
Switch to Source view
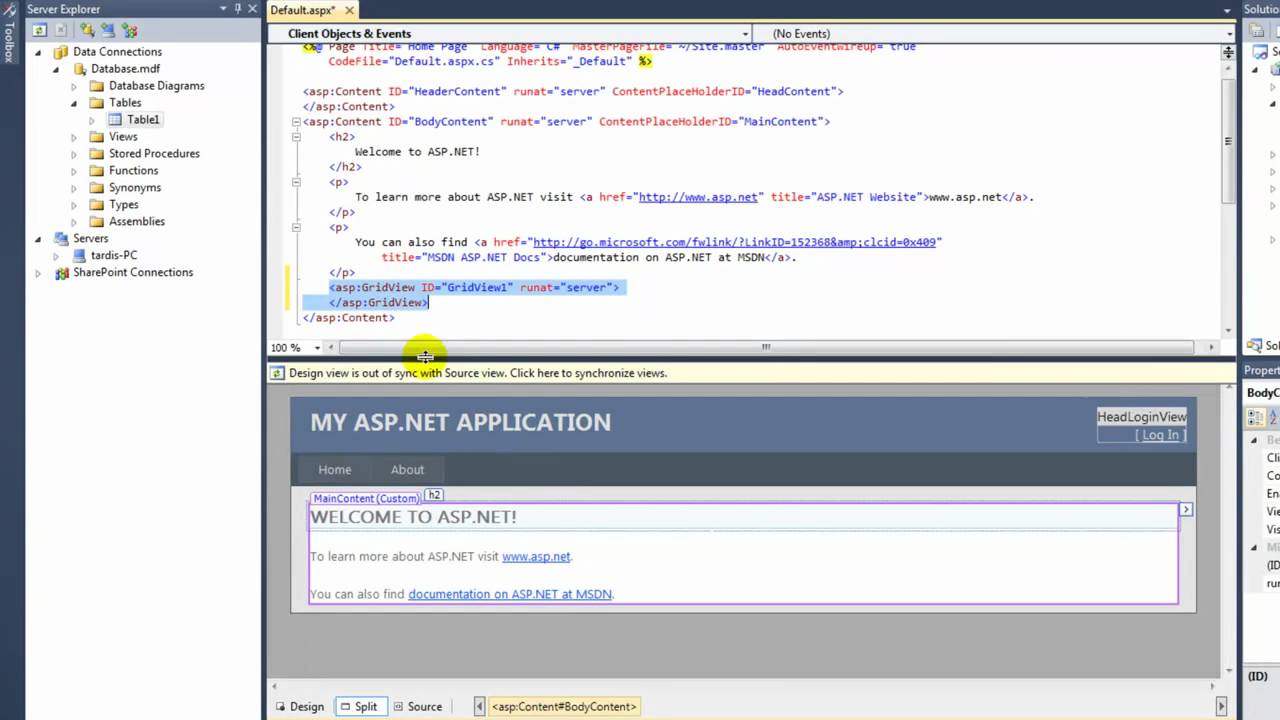pos(417,707)
